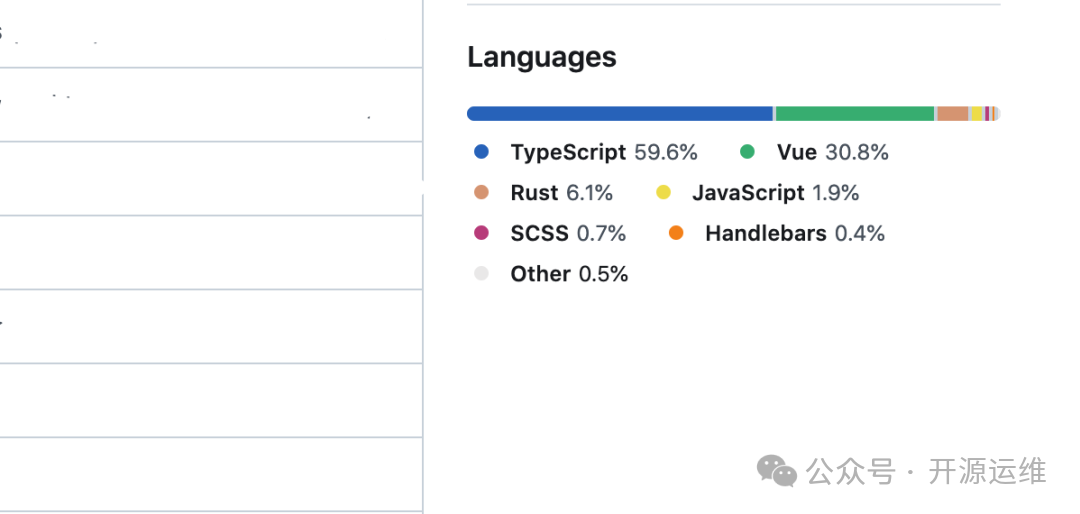Image resolution: width=1080 pixels, height=514 pixels.
Task: Click the magenta dot beside SCSS
Action: (482, 233)
